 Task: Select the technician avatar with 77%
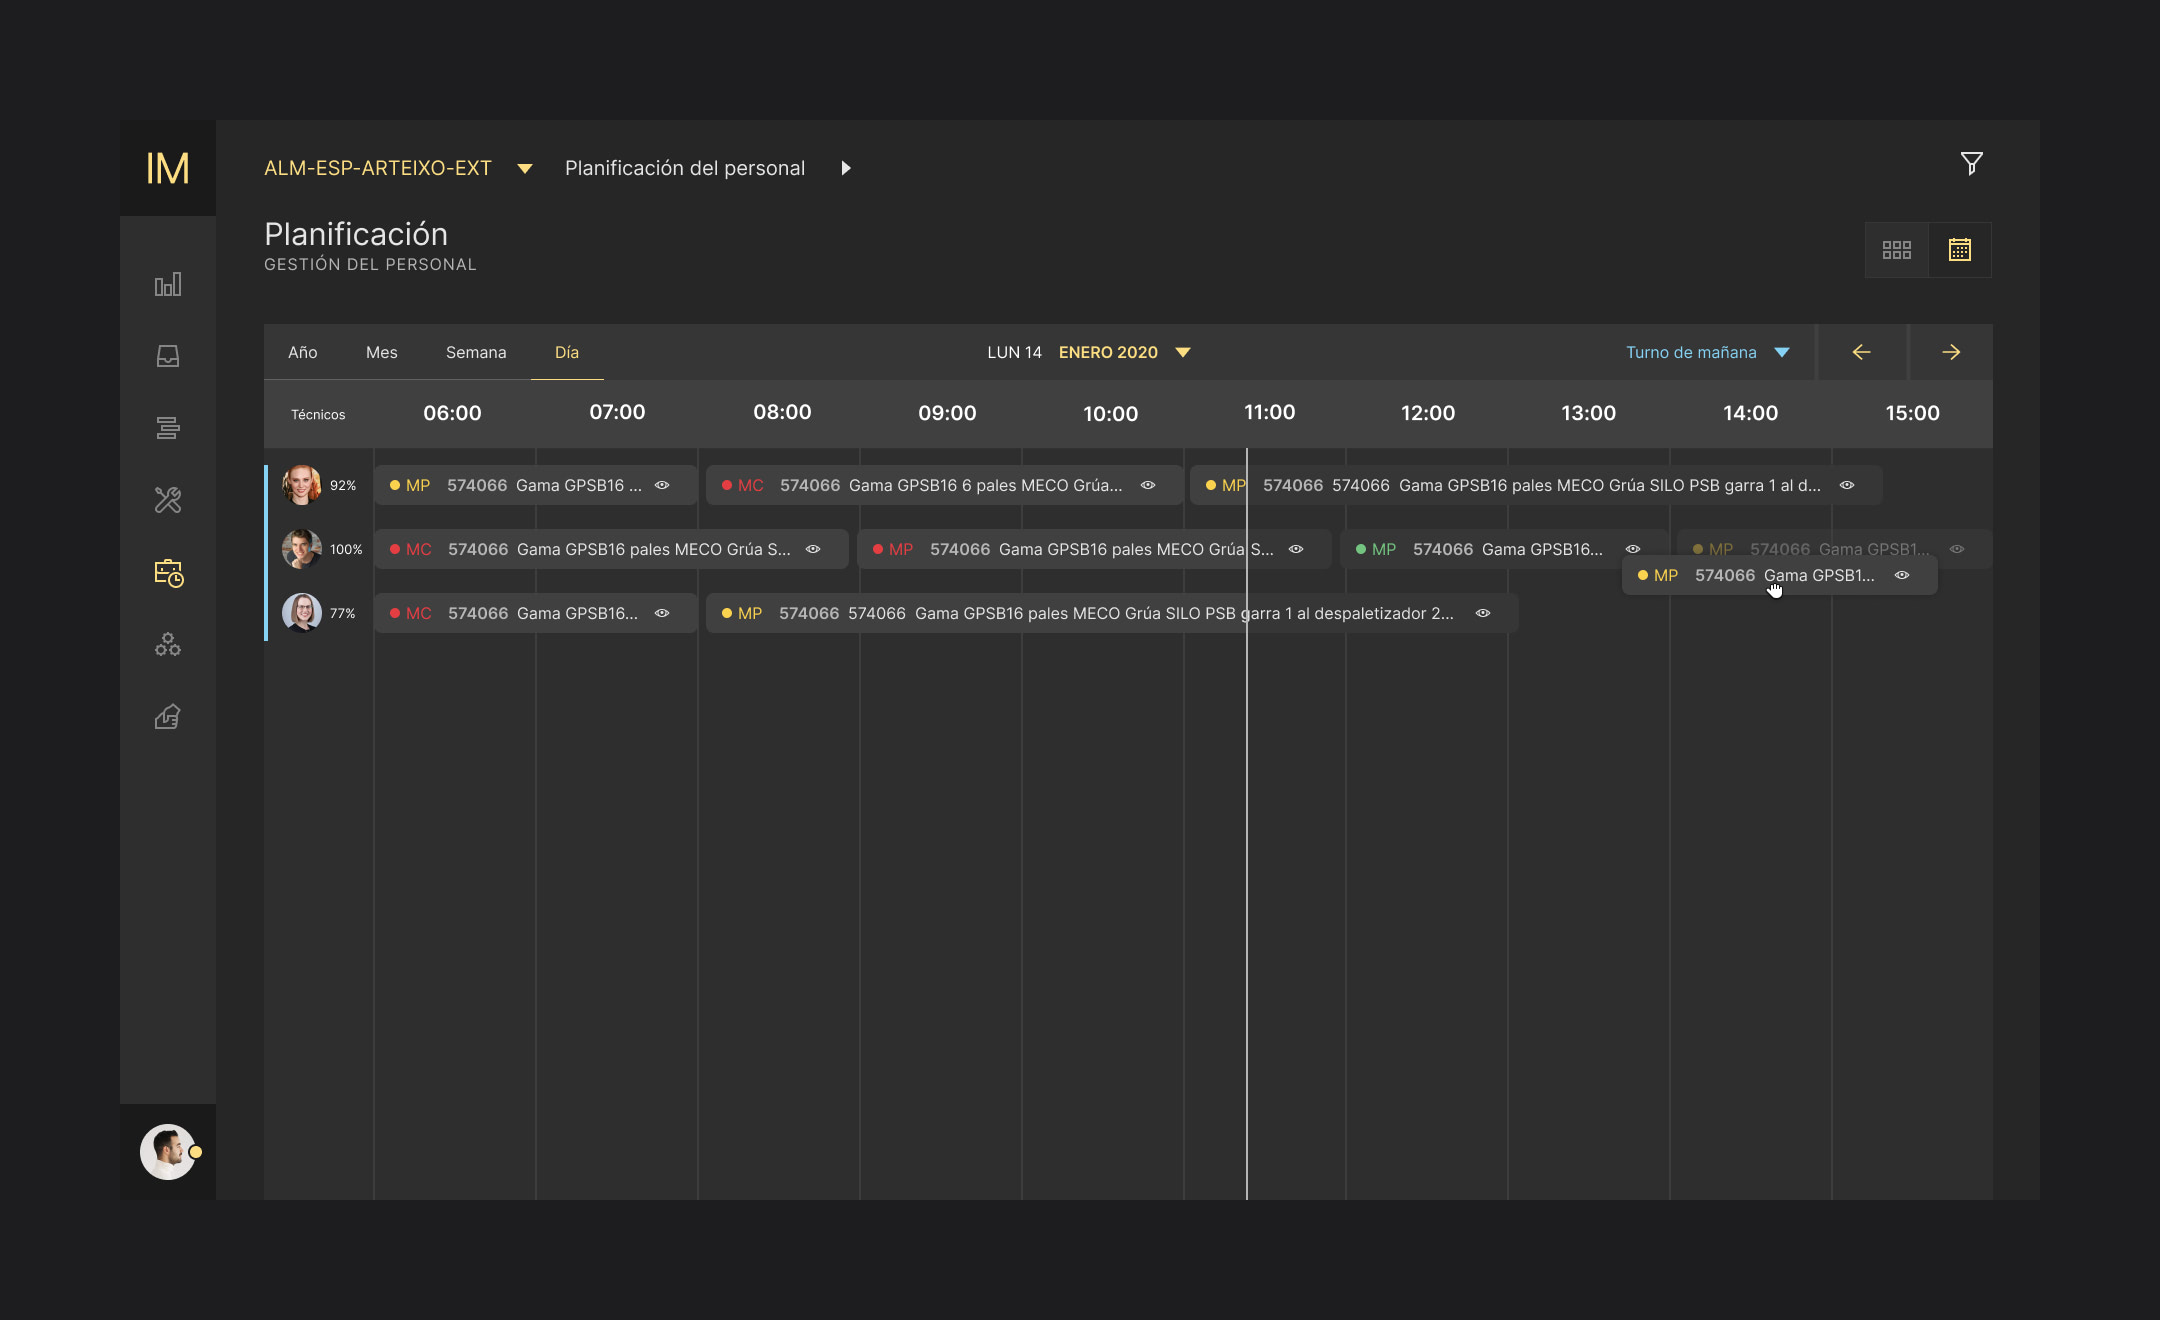(302, 613)
